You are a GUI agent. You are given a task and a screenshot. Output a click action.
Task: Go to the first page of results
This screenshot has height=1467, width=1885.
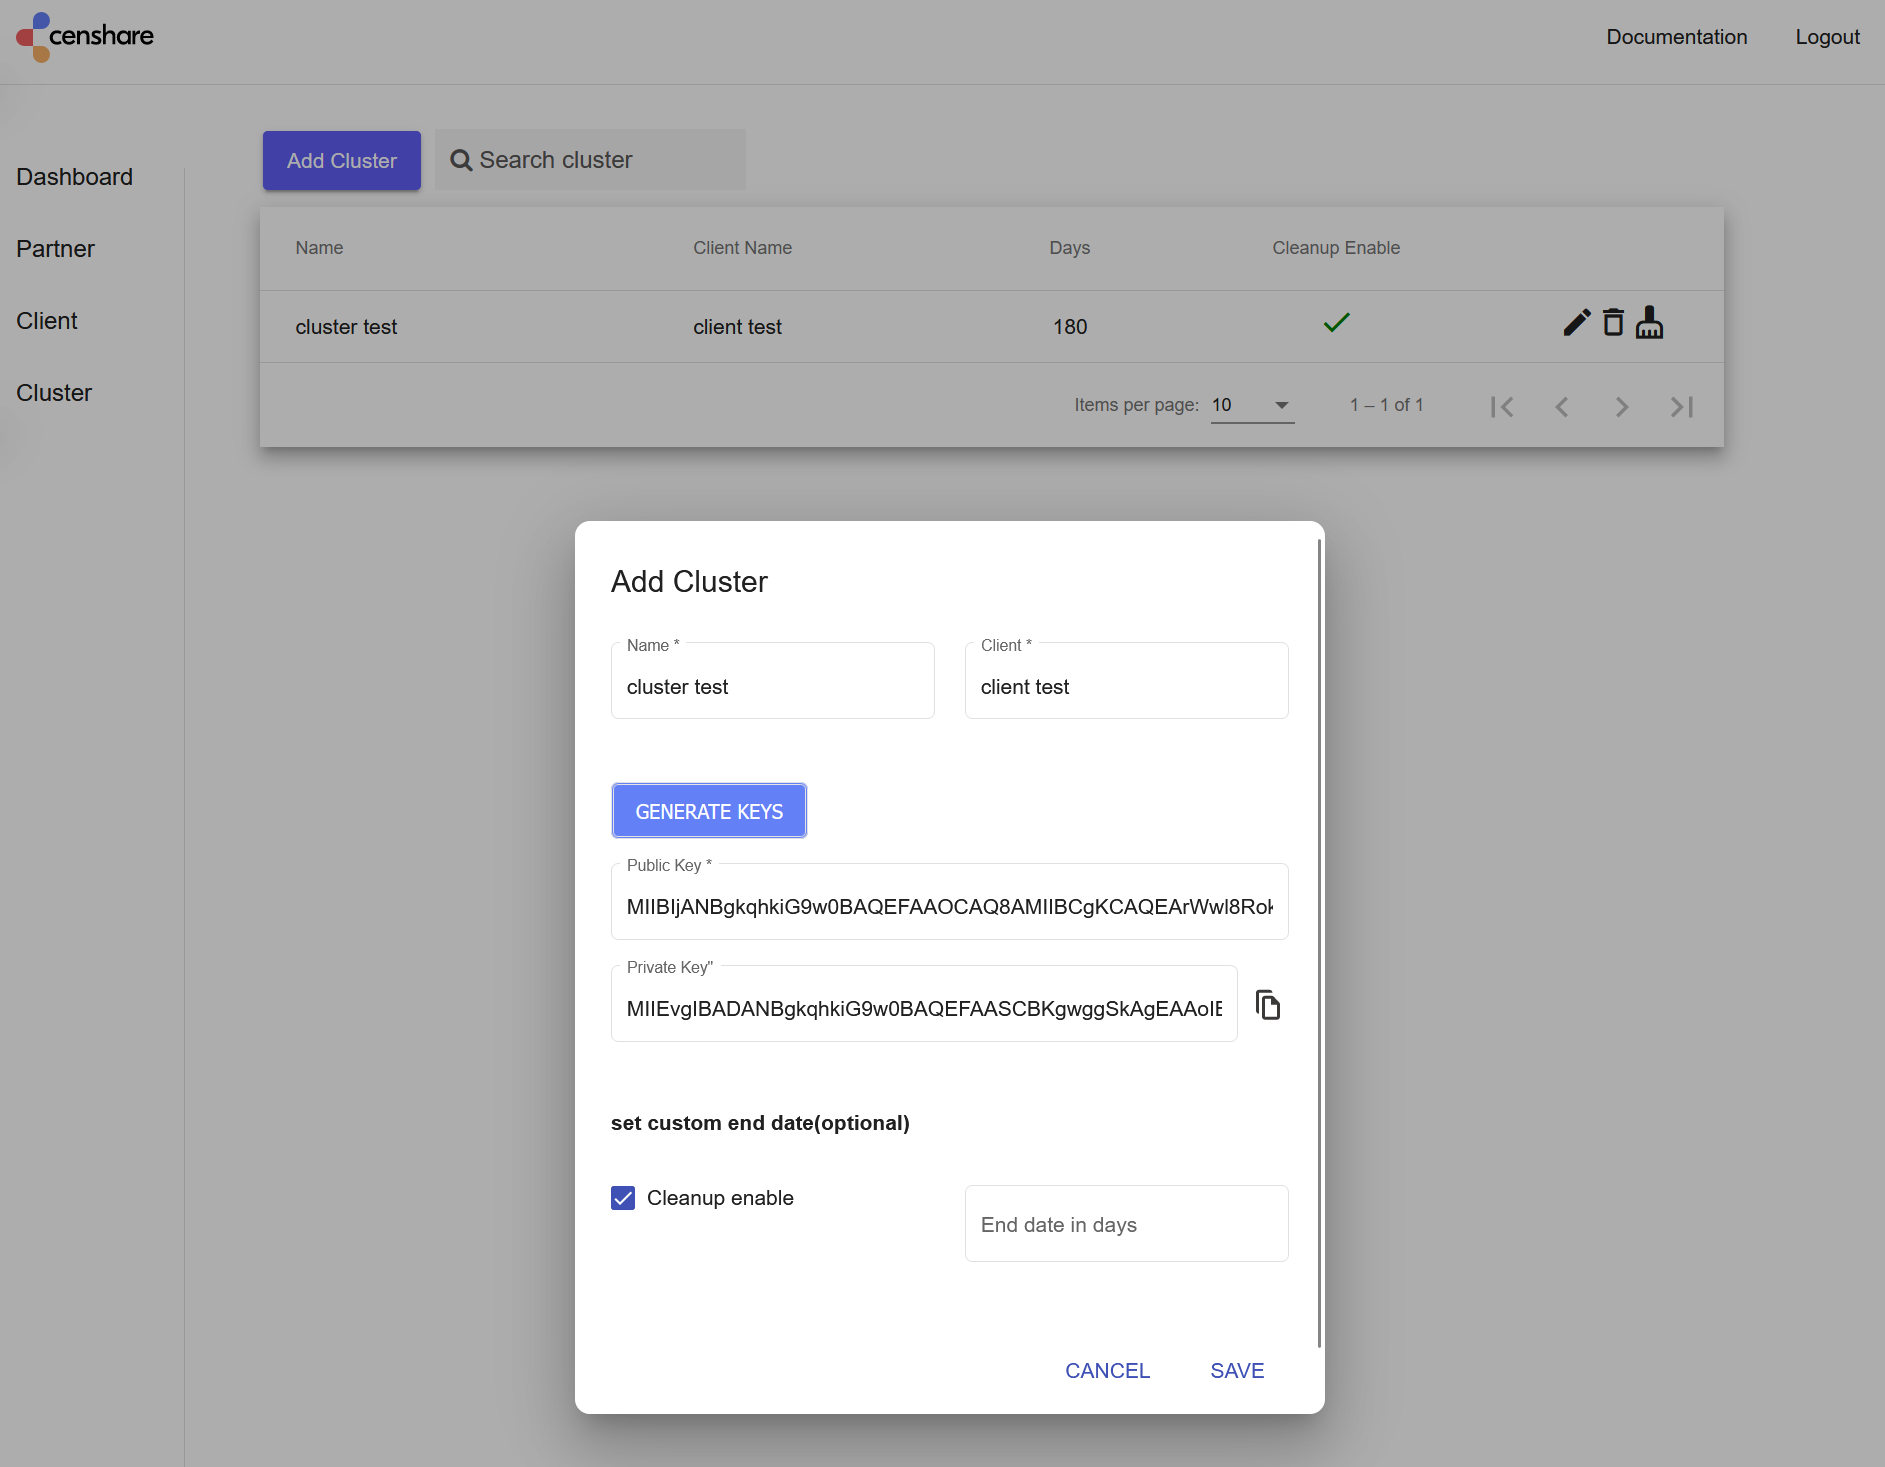coord(1502,407)
